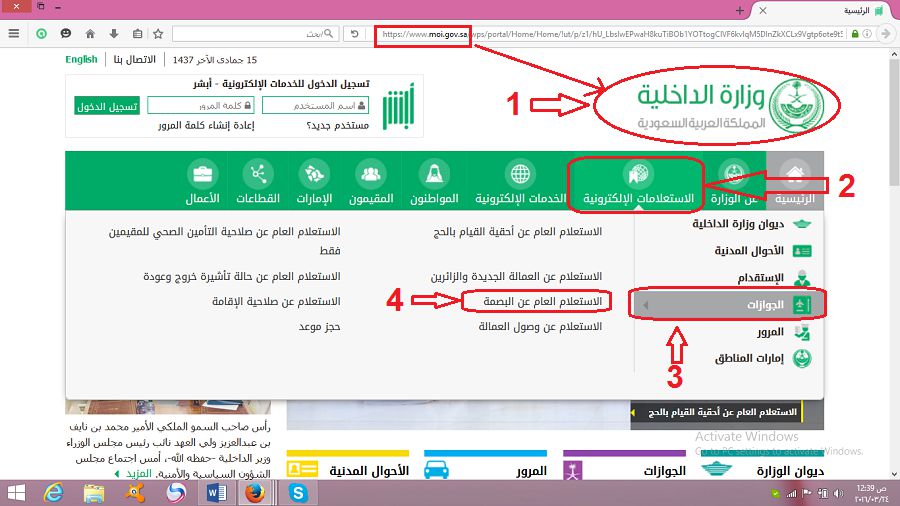Close the الرئيسية browser tab
This screenshot has height=506, width=900.
(763, 10)
